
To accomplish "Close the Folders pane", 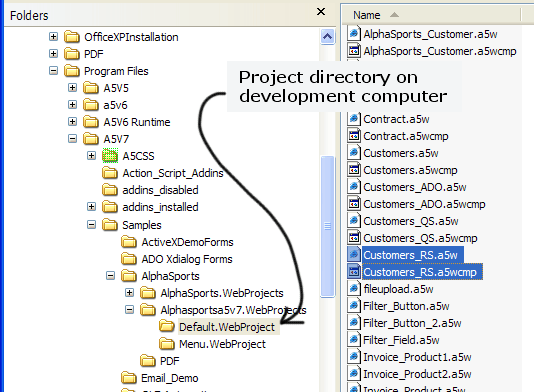I will (321, 12).
